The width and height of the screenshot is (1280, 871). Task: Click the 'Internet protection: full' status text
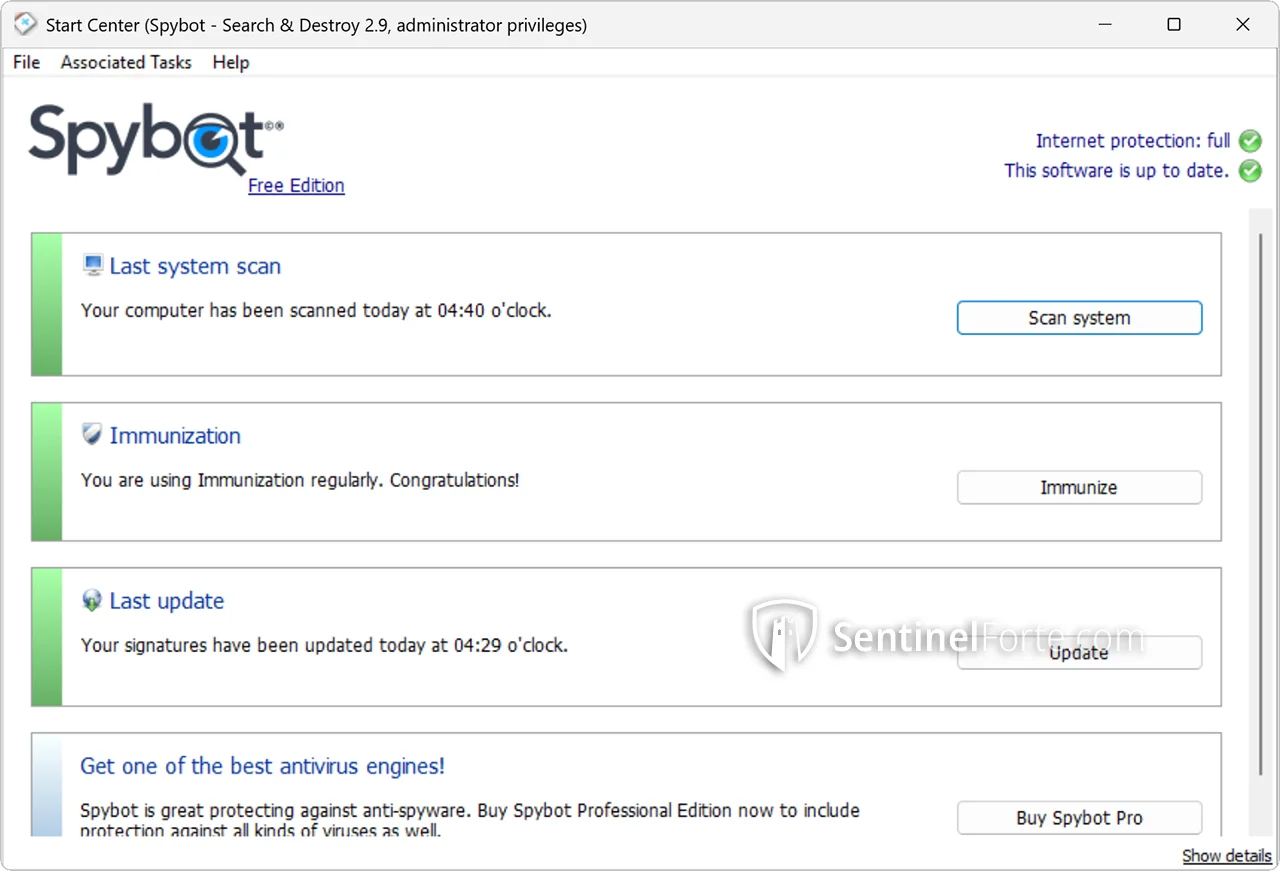(1133, 141)
